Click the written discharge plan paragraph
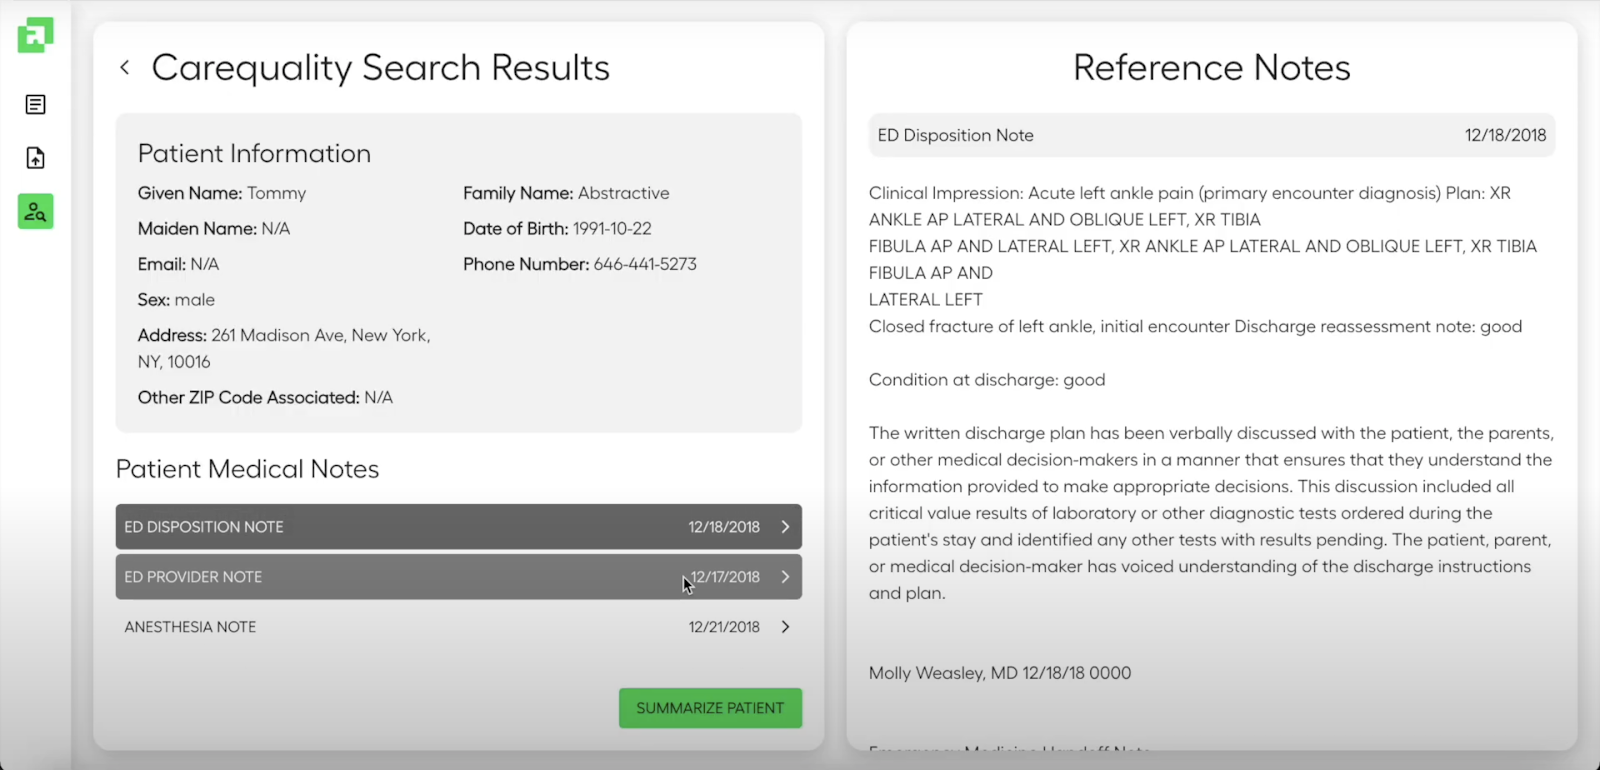The width and height of the screenshot is (1600, 770). tap(1211, 513)
